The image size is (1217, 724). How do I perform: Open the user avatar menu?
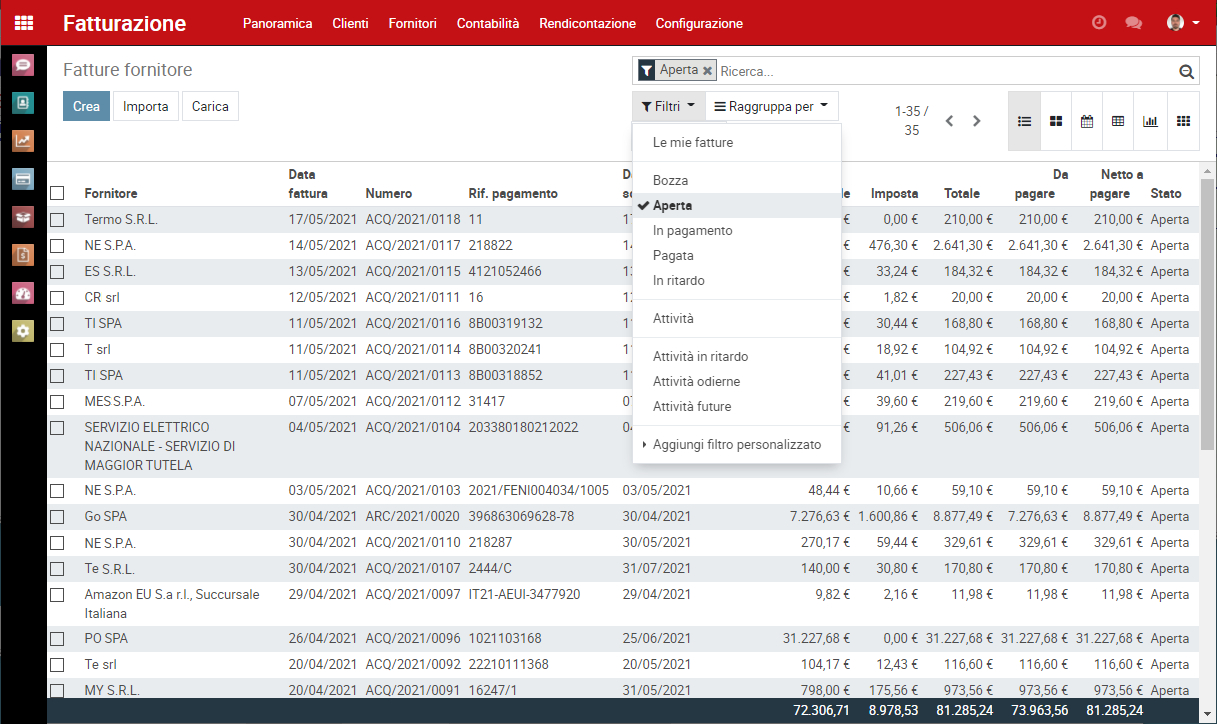(1183, 23)
